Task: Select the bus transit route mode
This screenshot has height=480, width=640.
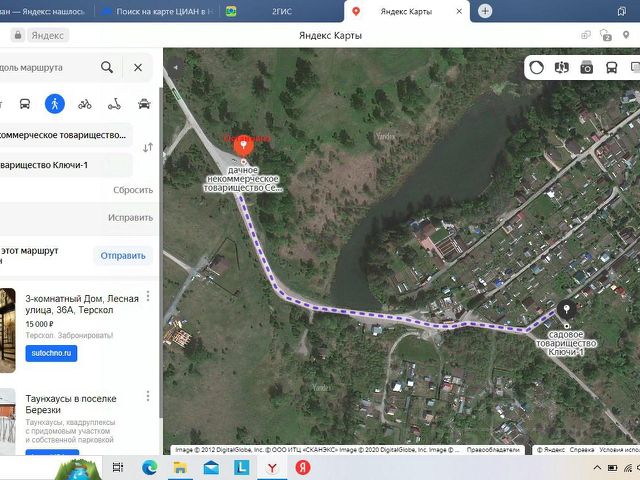Action: (25, 104)
